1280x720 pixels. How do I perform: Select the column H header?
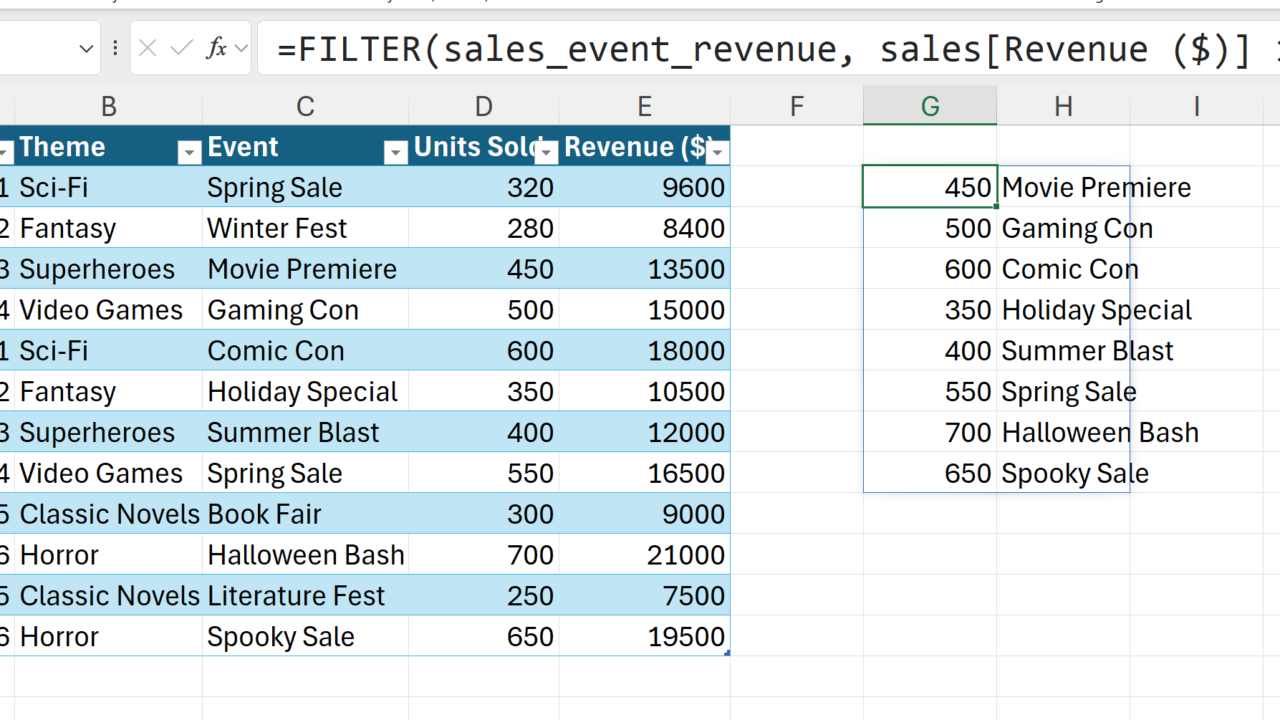coord(1063,106)
